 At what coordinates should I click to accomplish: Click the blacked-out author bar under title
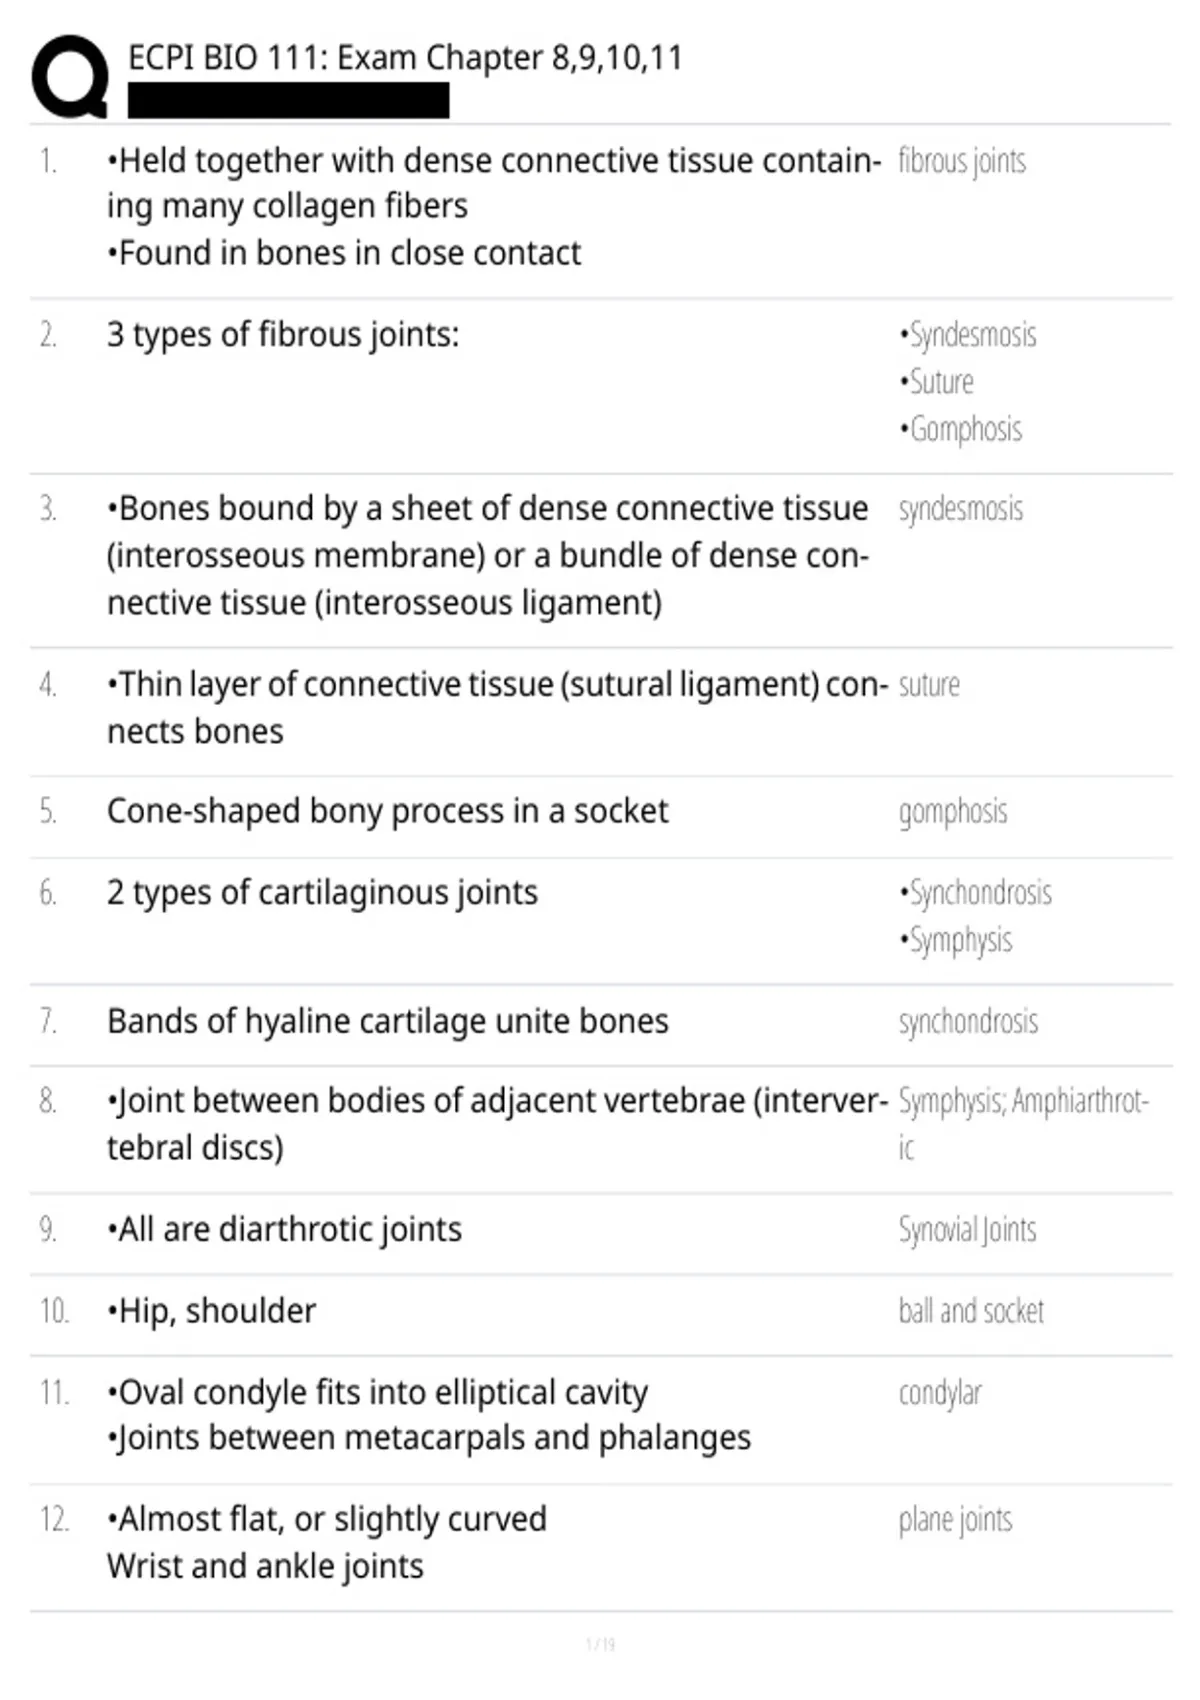288,101
